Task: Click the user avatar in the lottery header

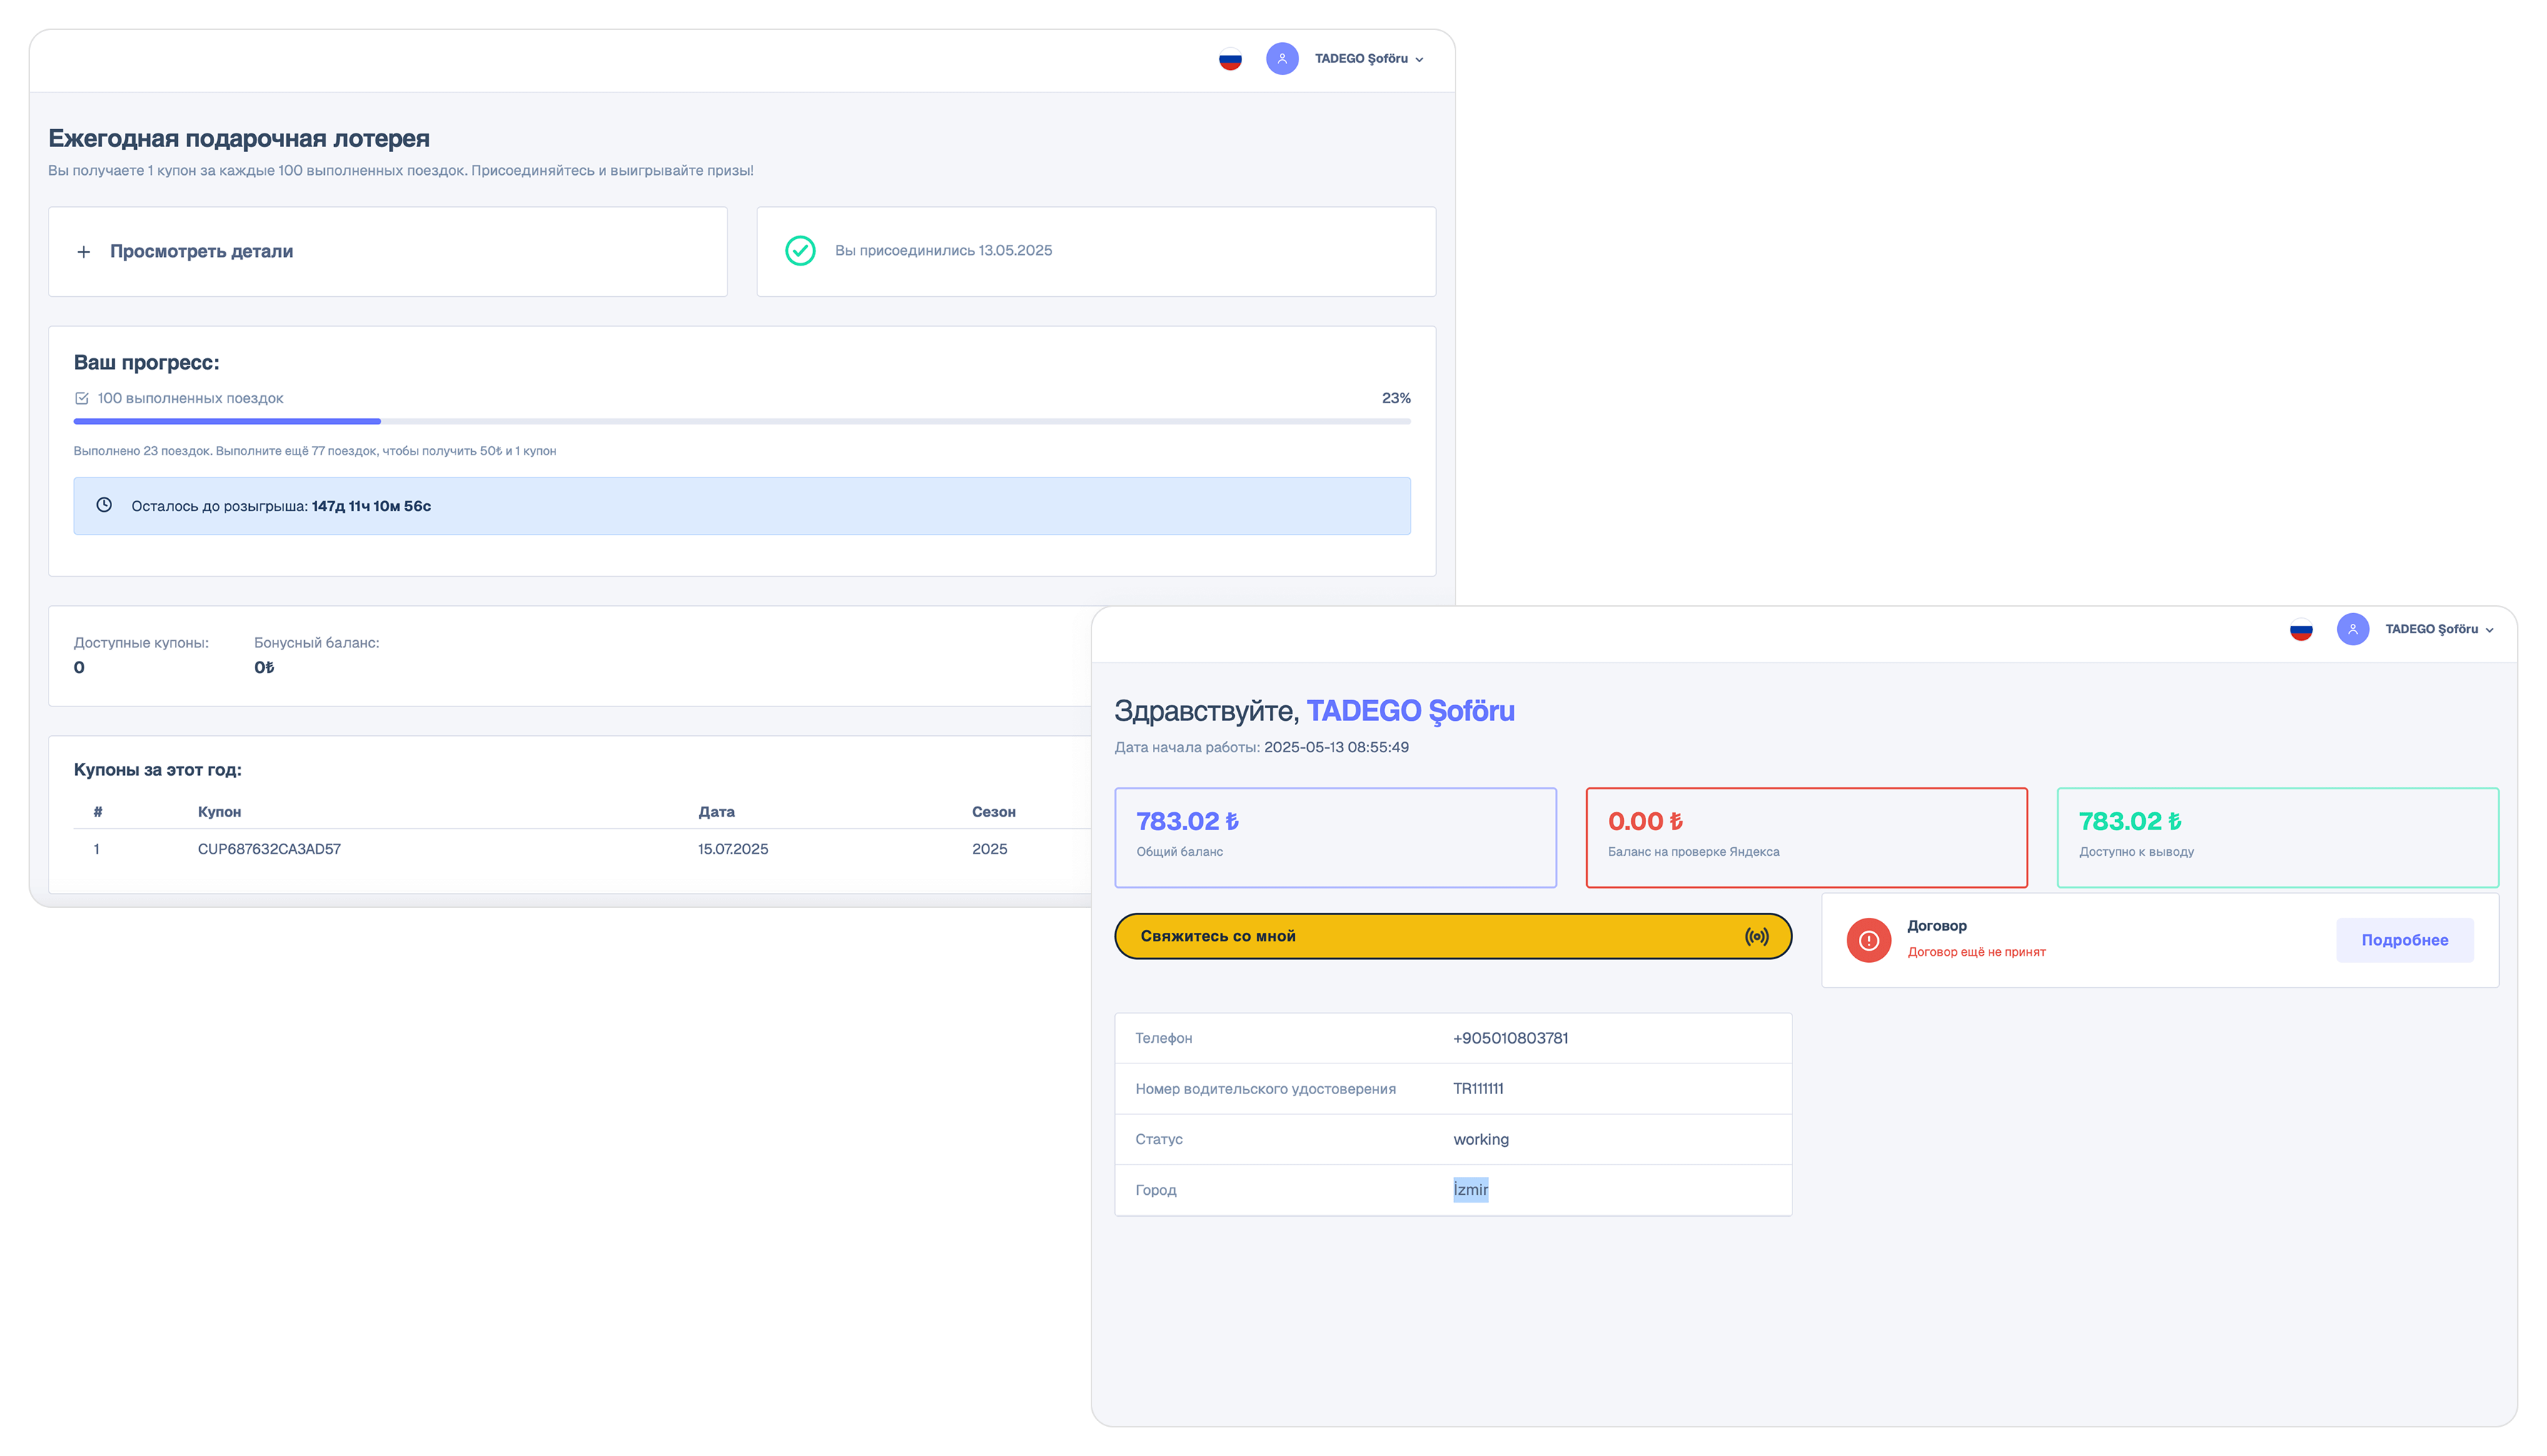Action: coord(1282,59)
